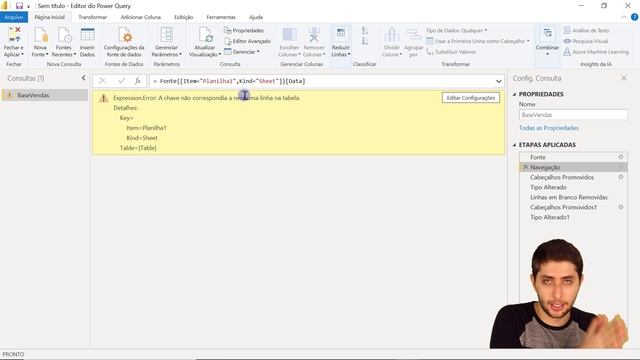Click Pesquisa Visual
Viewport: 640px width, 360px height.
click(x=586, y=41)
